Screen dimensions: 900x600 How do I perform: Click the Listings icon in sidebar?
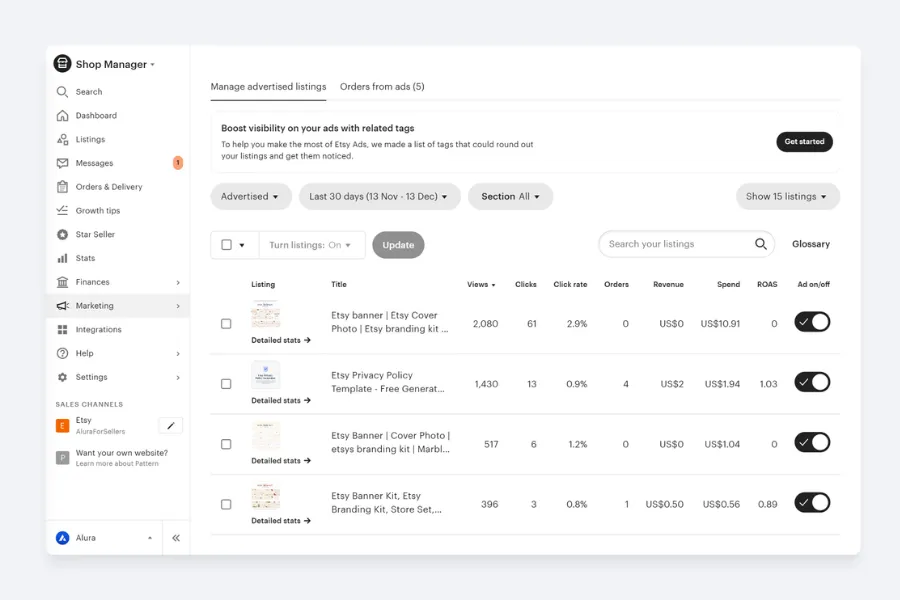coord(62,140)
